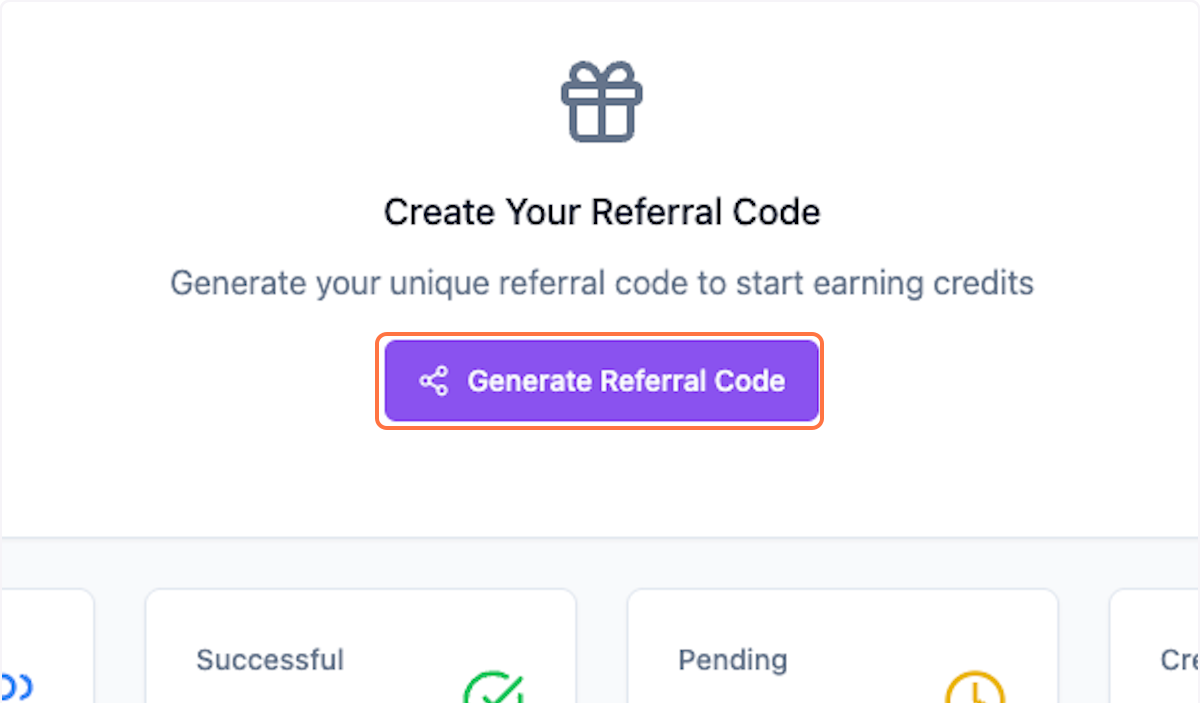
Task: Click the Create Your Referral Code heading
Action: point(600,211)
